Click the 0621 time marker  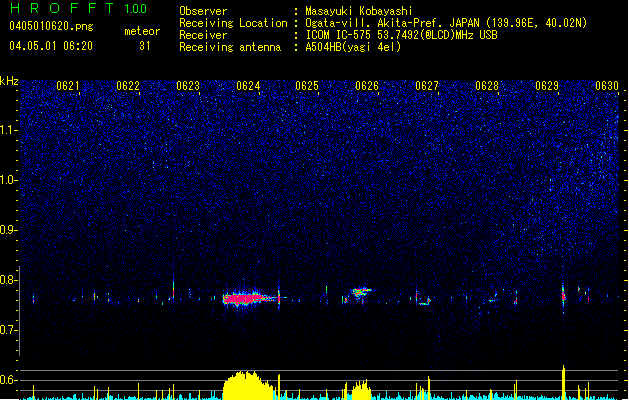coord(68,86)
